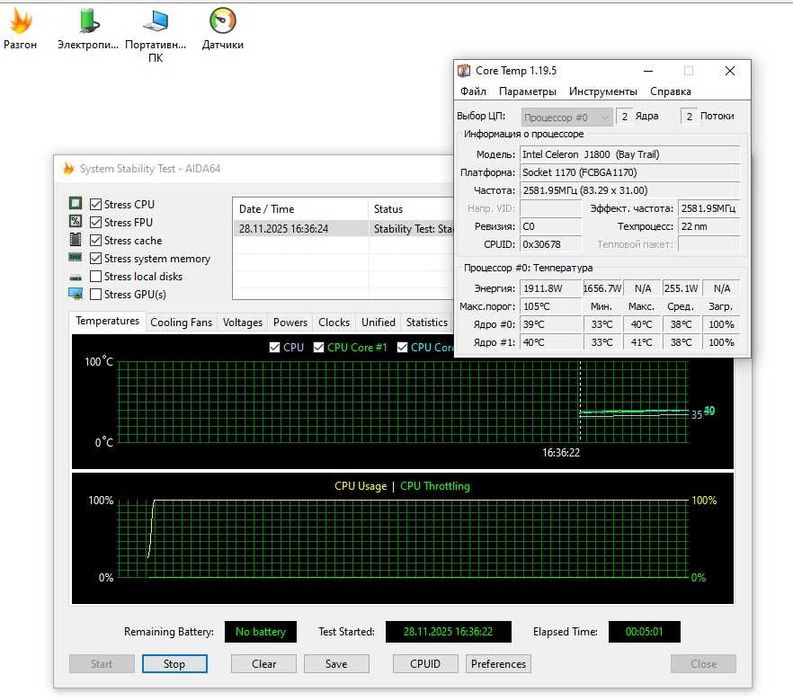Viewport: 793px width, 699px height.
Task: Click the percent icon beside Stress FPU
Action: click(75, 221)
